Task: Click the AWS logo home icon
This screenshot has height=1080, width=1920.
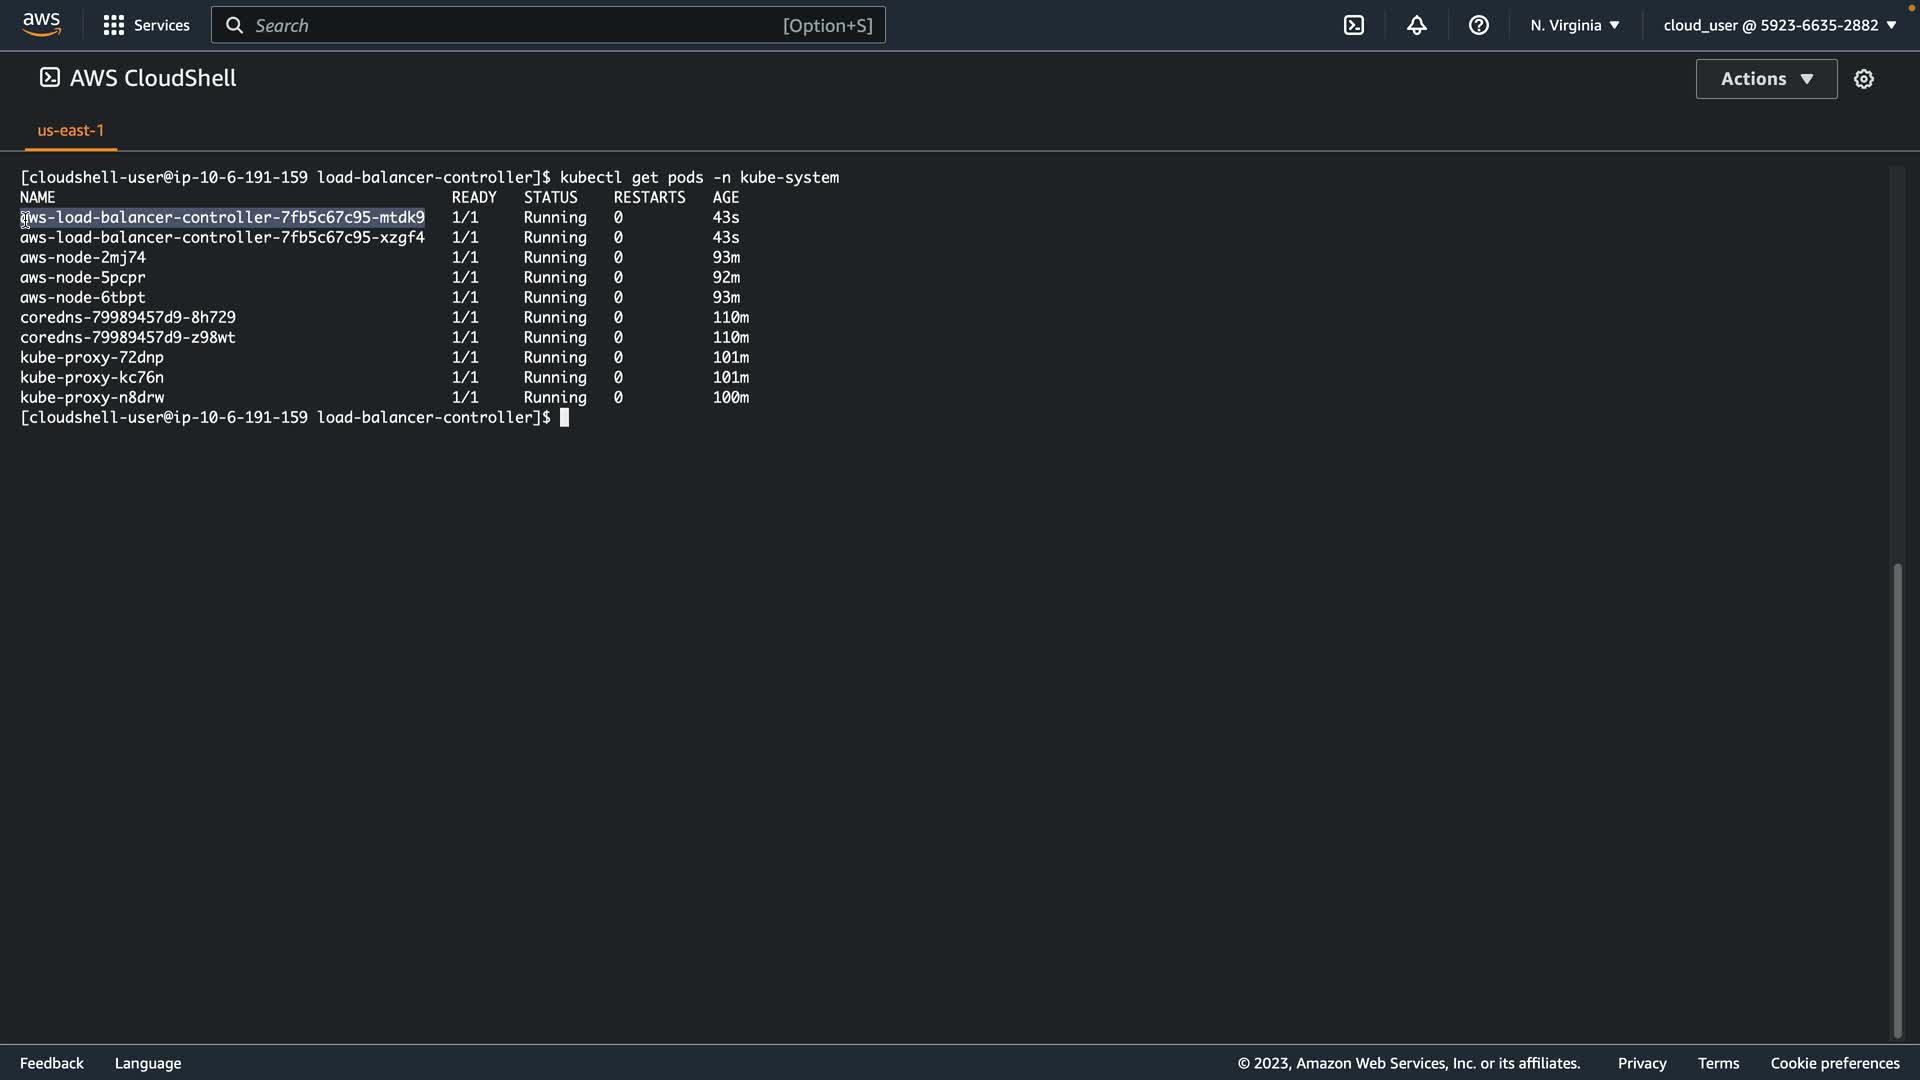Action: click(x=42, y=25)
